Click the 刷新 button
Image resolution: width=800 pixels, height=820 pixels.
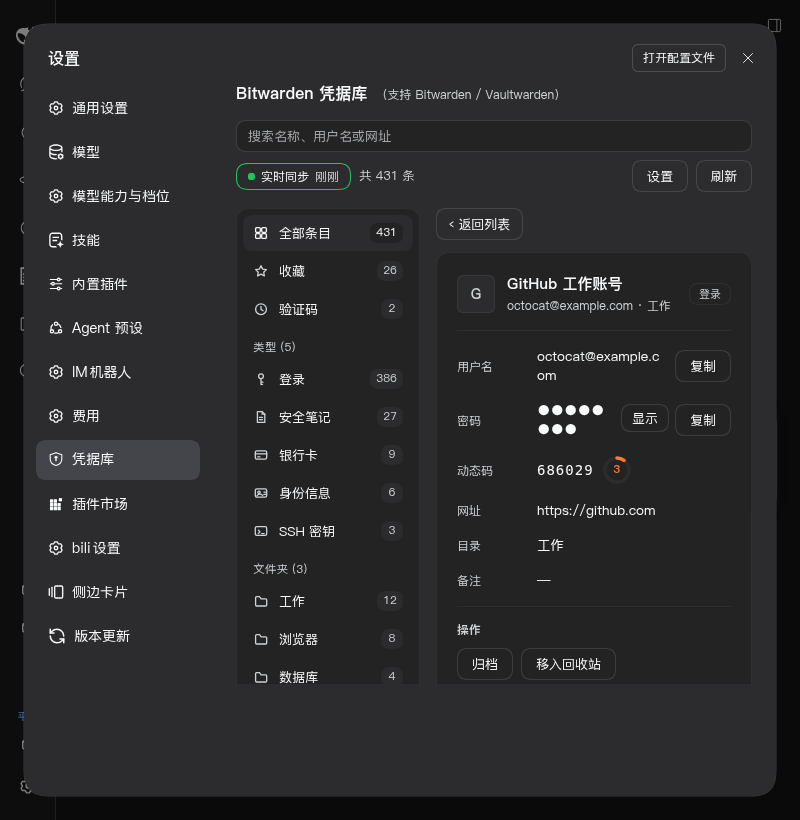coord(724,177)
